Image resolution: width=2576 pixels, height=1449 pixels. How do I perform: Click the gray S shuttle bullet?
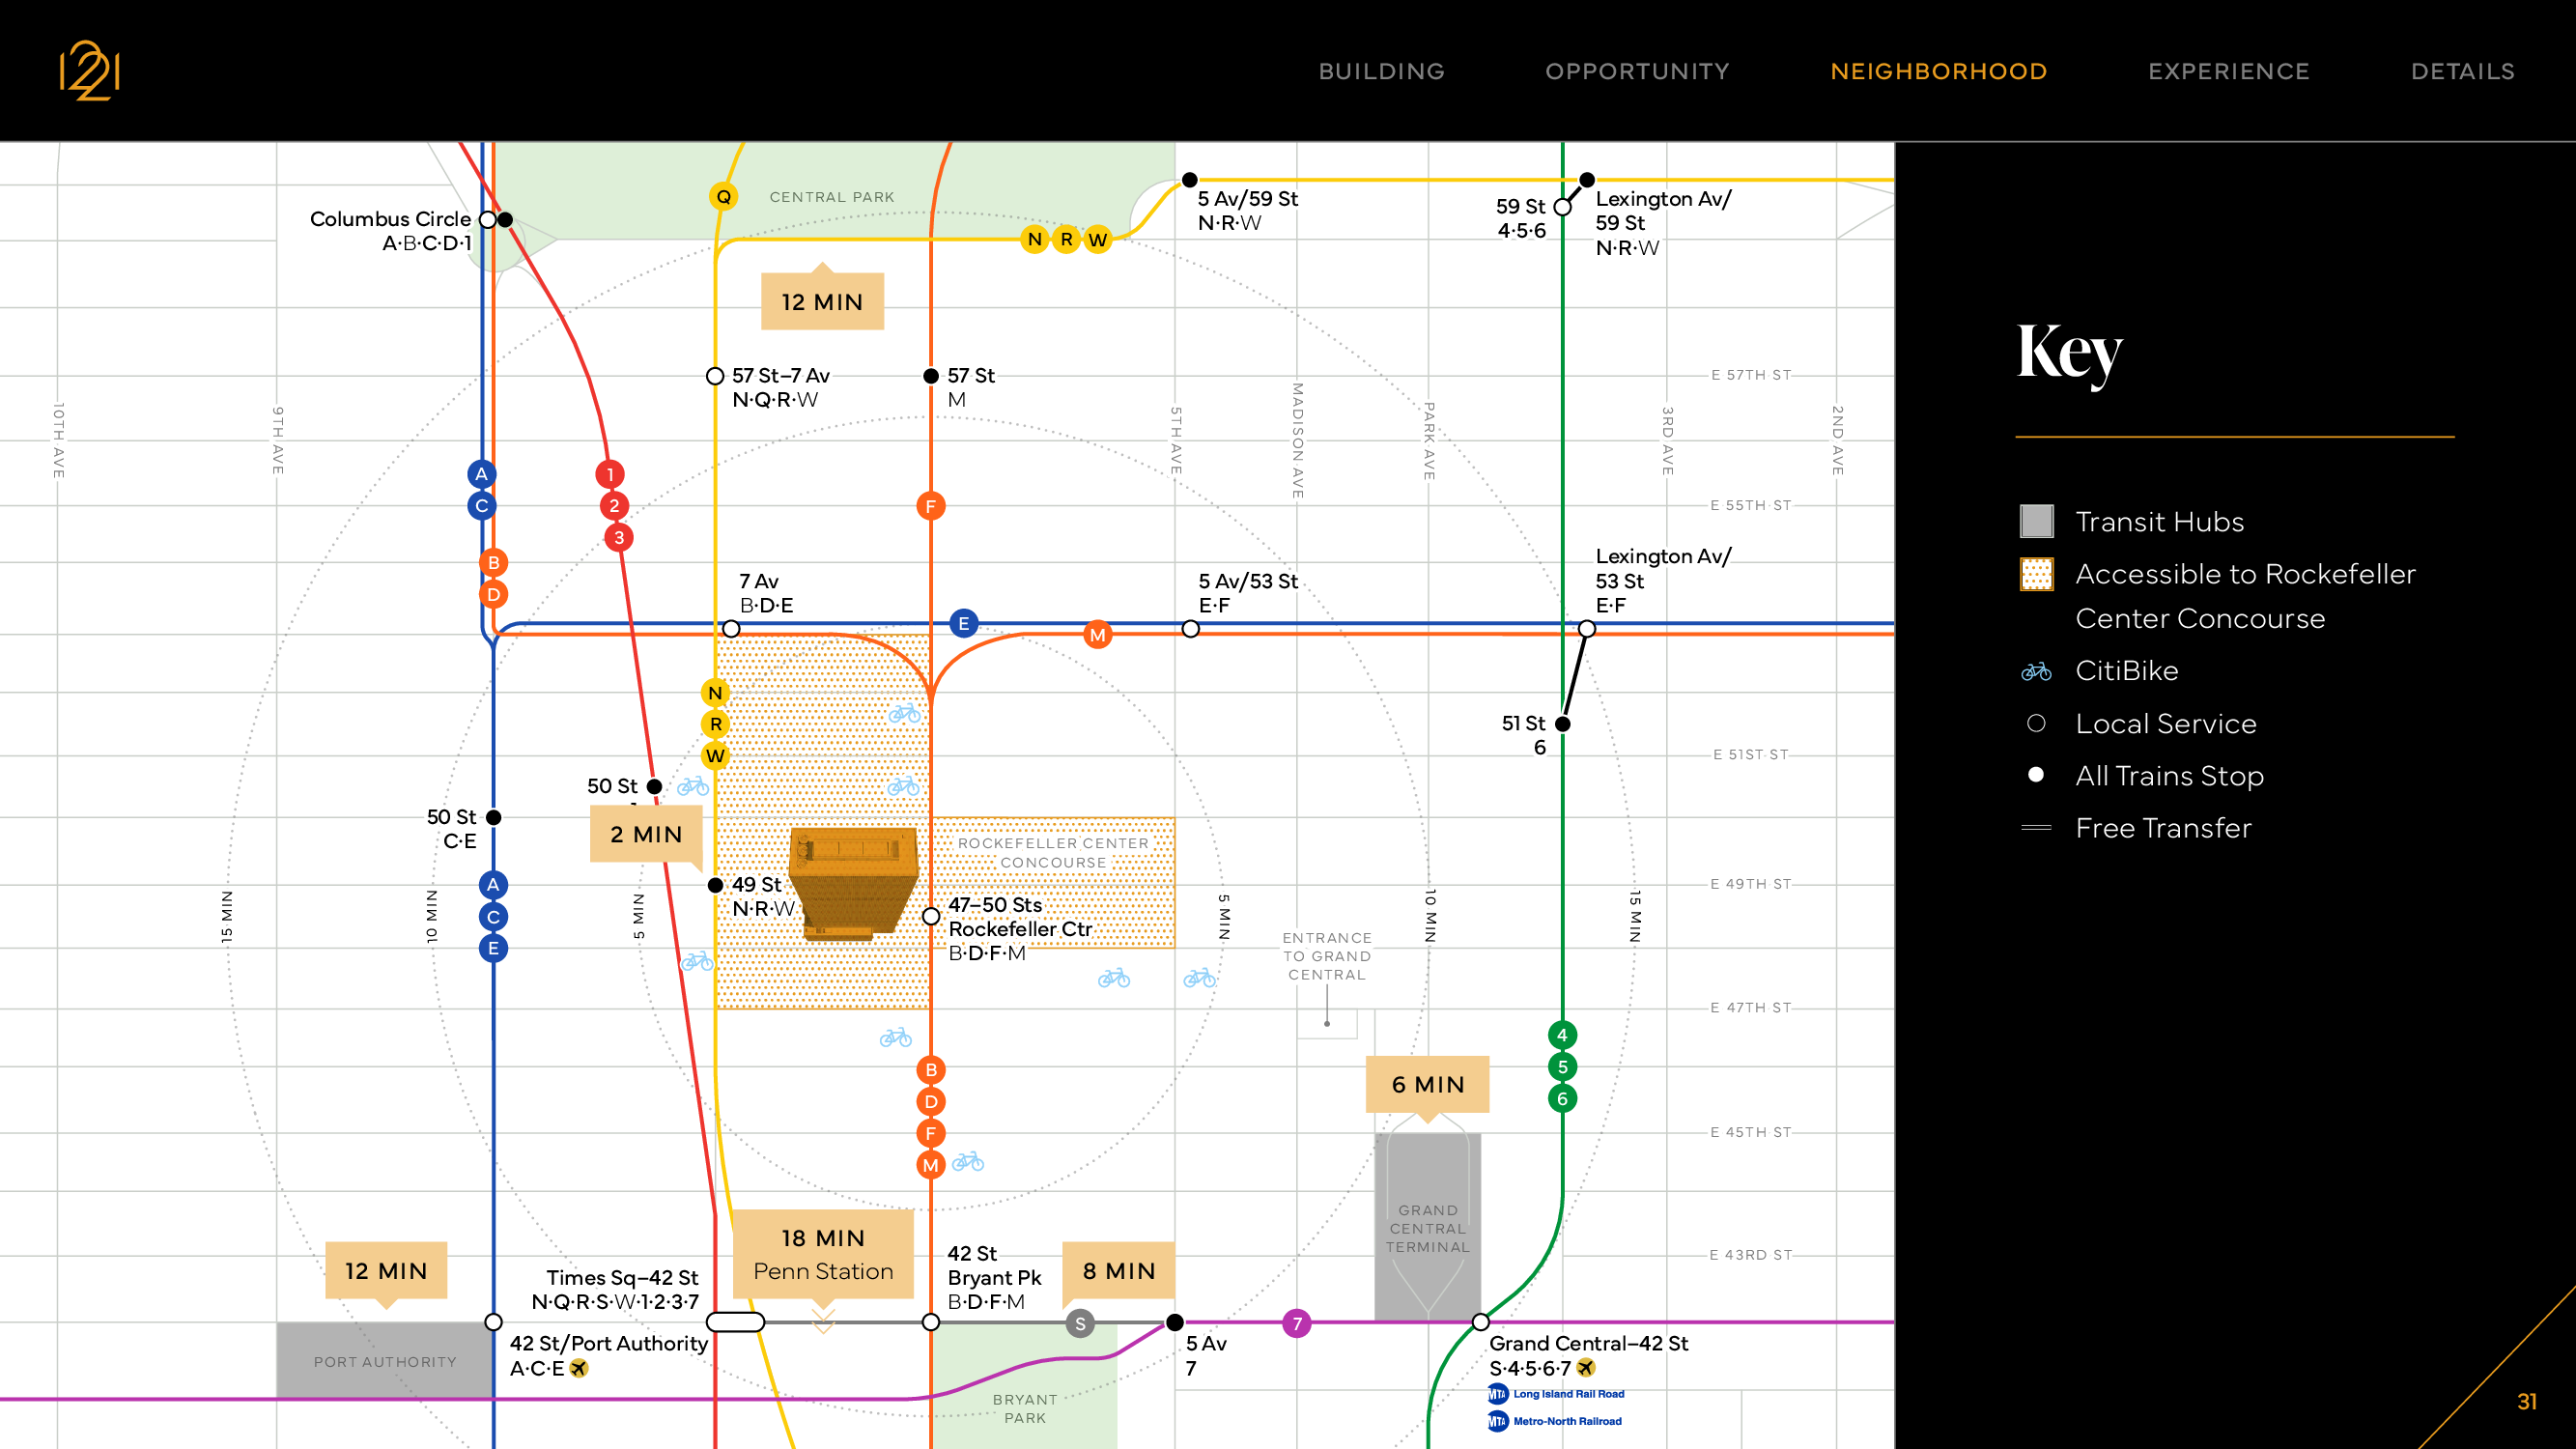(x=1079, y=1323)
